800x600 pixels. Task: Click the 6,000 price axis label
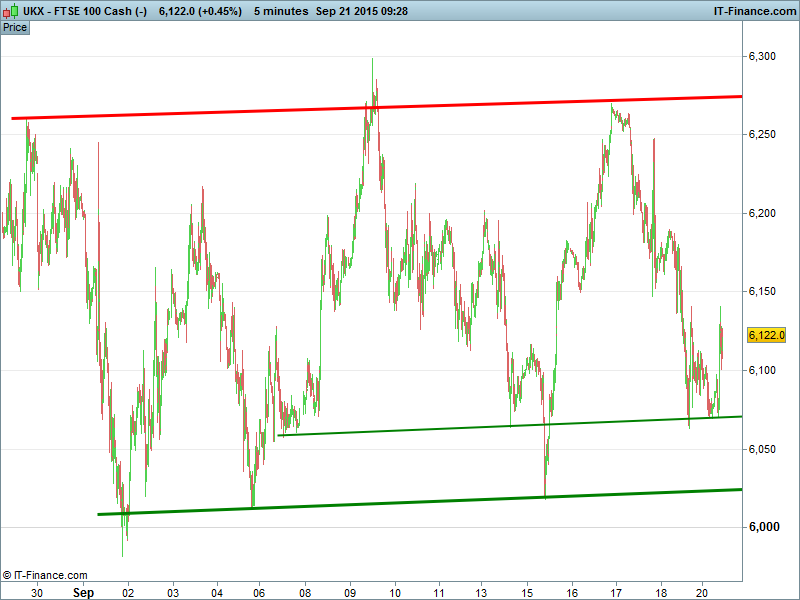pyautogui.click(x=762, y=527)
